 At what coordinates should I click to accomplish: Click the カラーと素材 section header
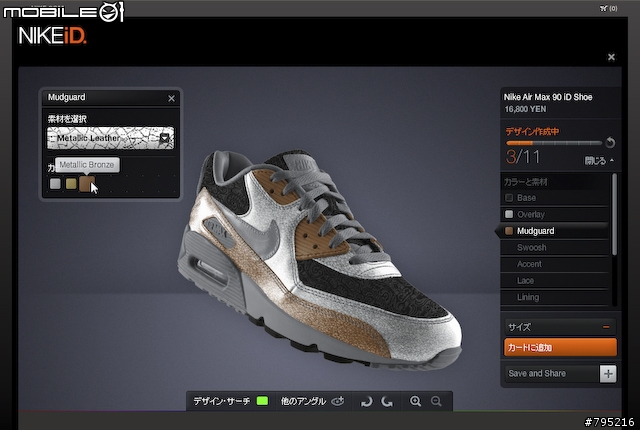[x=526, y=182]
